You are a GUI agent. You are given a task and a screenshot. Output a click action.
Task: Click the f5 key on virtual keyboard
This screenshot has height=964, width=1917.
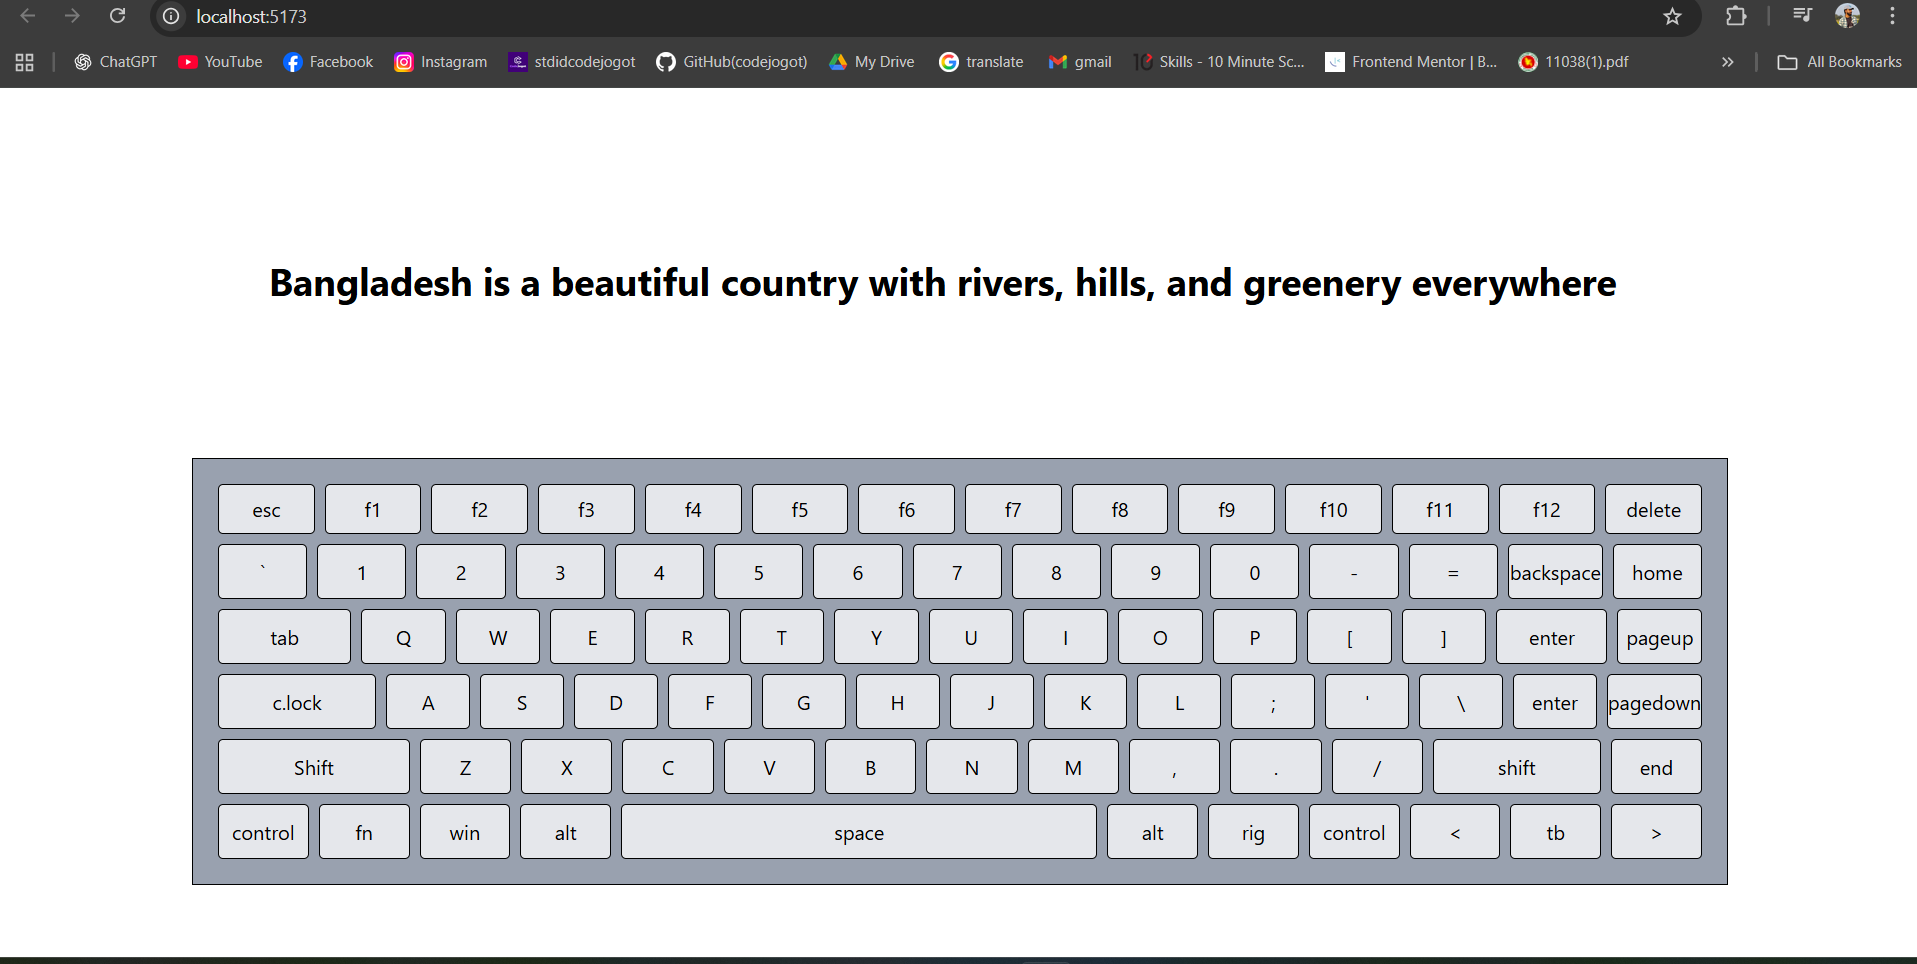point(800,509)
